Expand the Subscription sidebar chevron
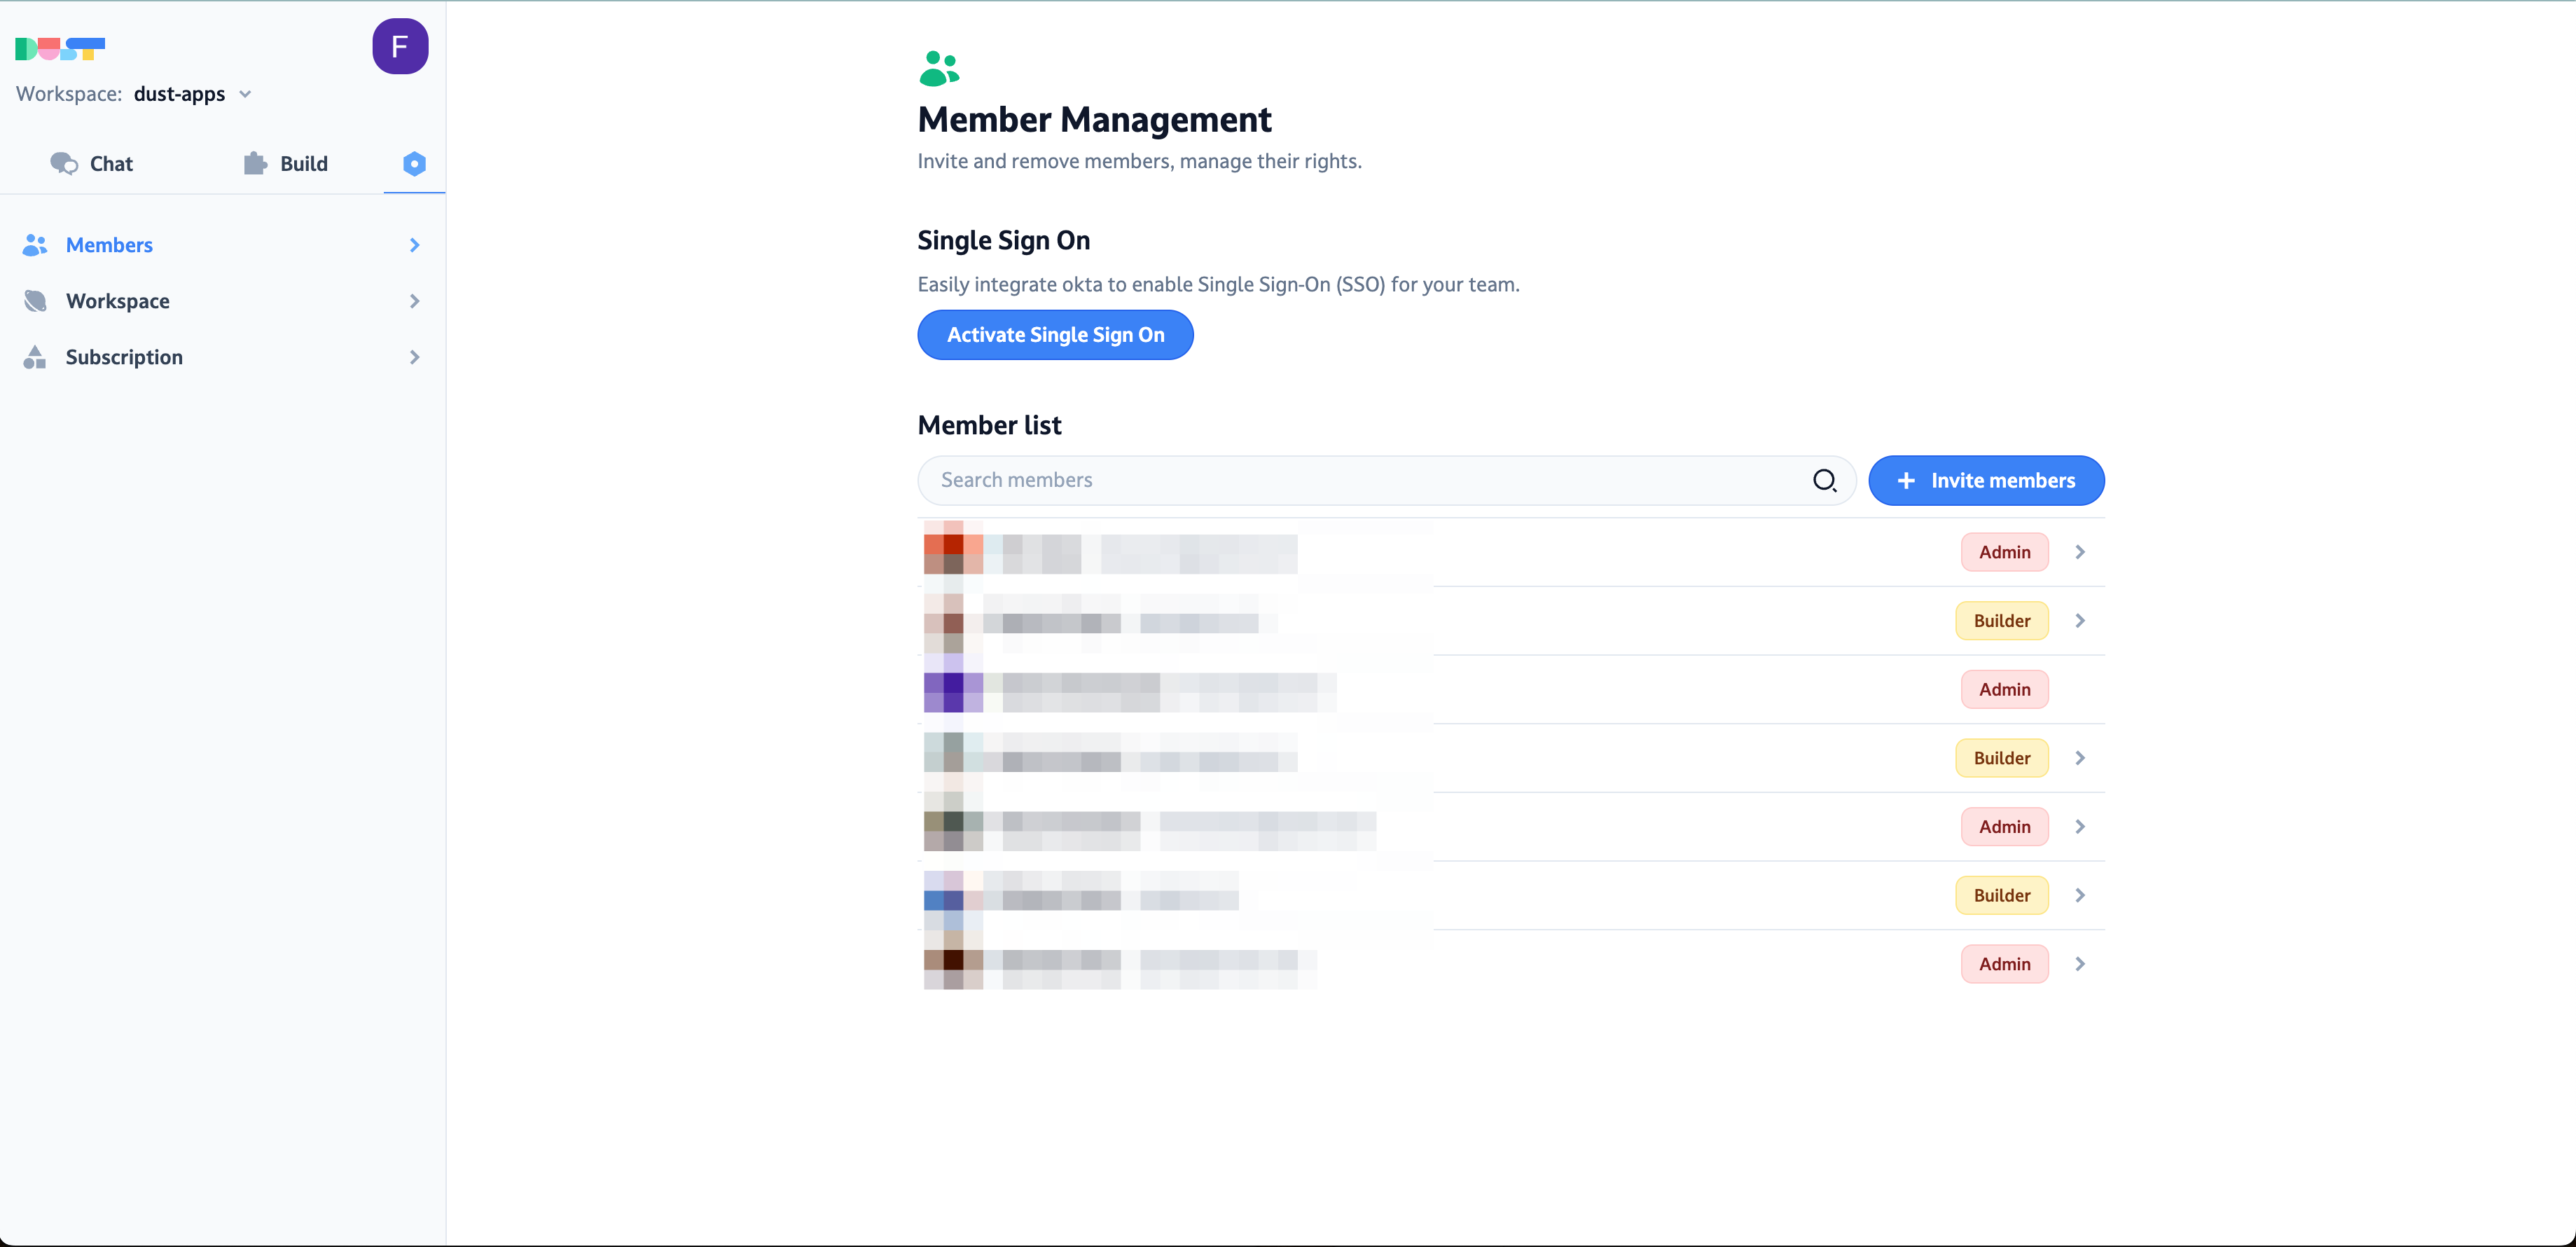The height and width of the screenshot is (1247, 2576). (x=414, y=357)
